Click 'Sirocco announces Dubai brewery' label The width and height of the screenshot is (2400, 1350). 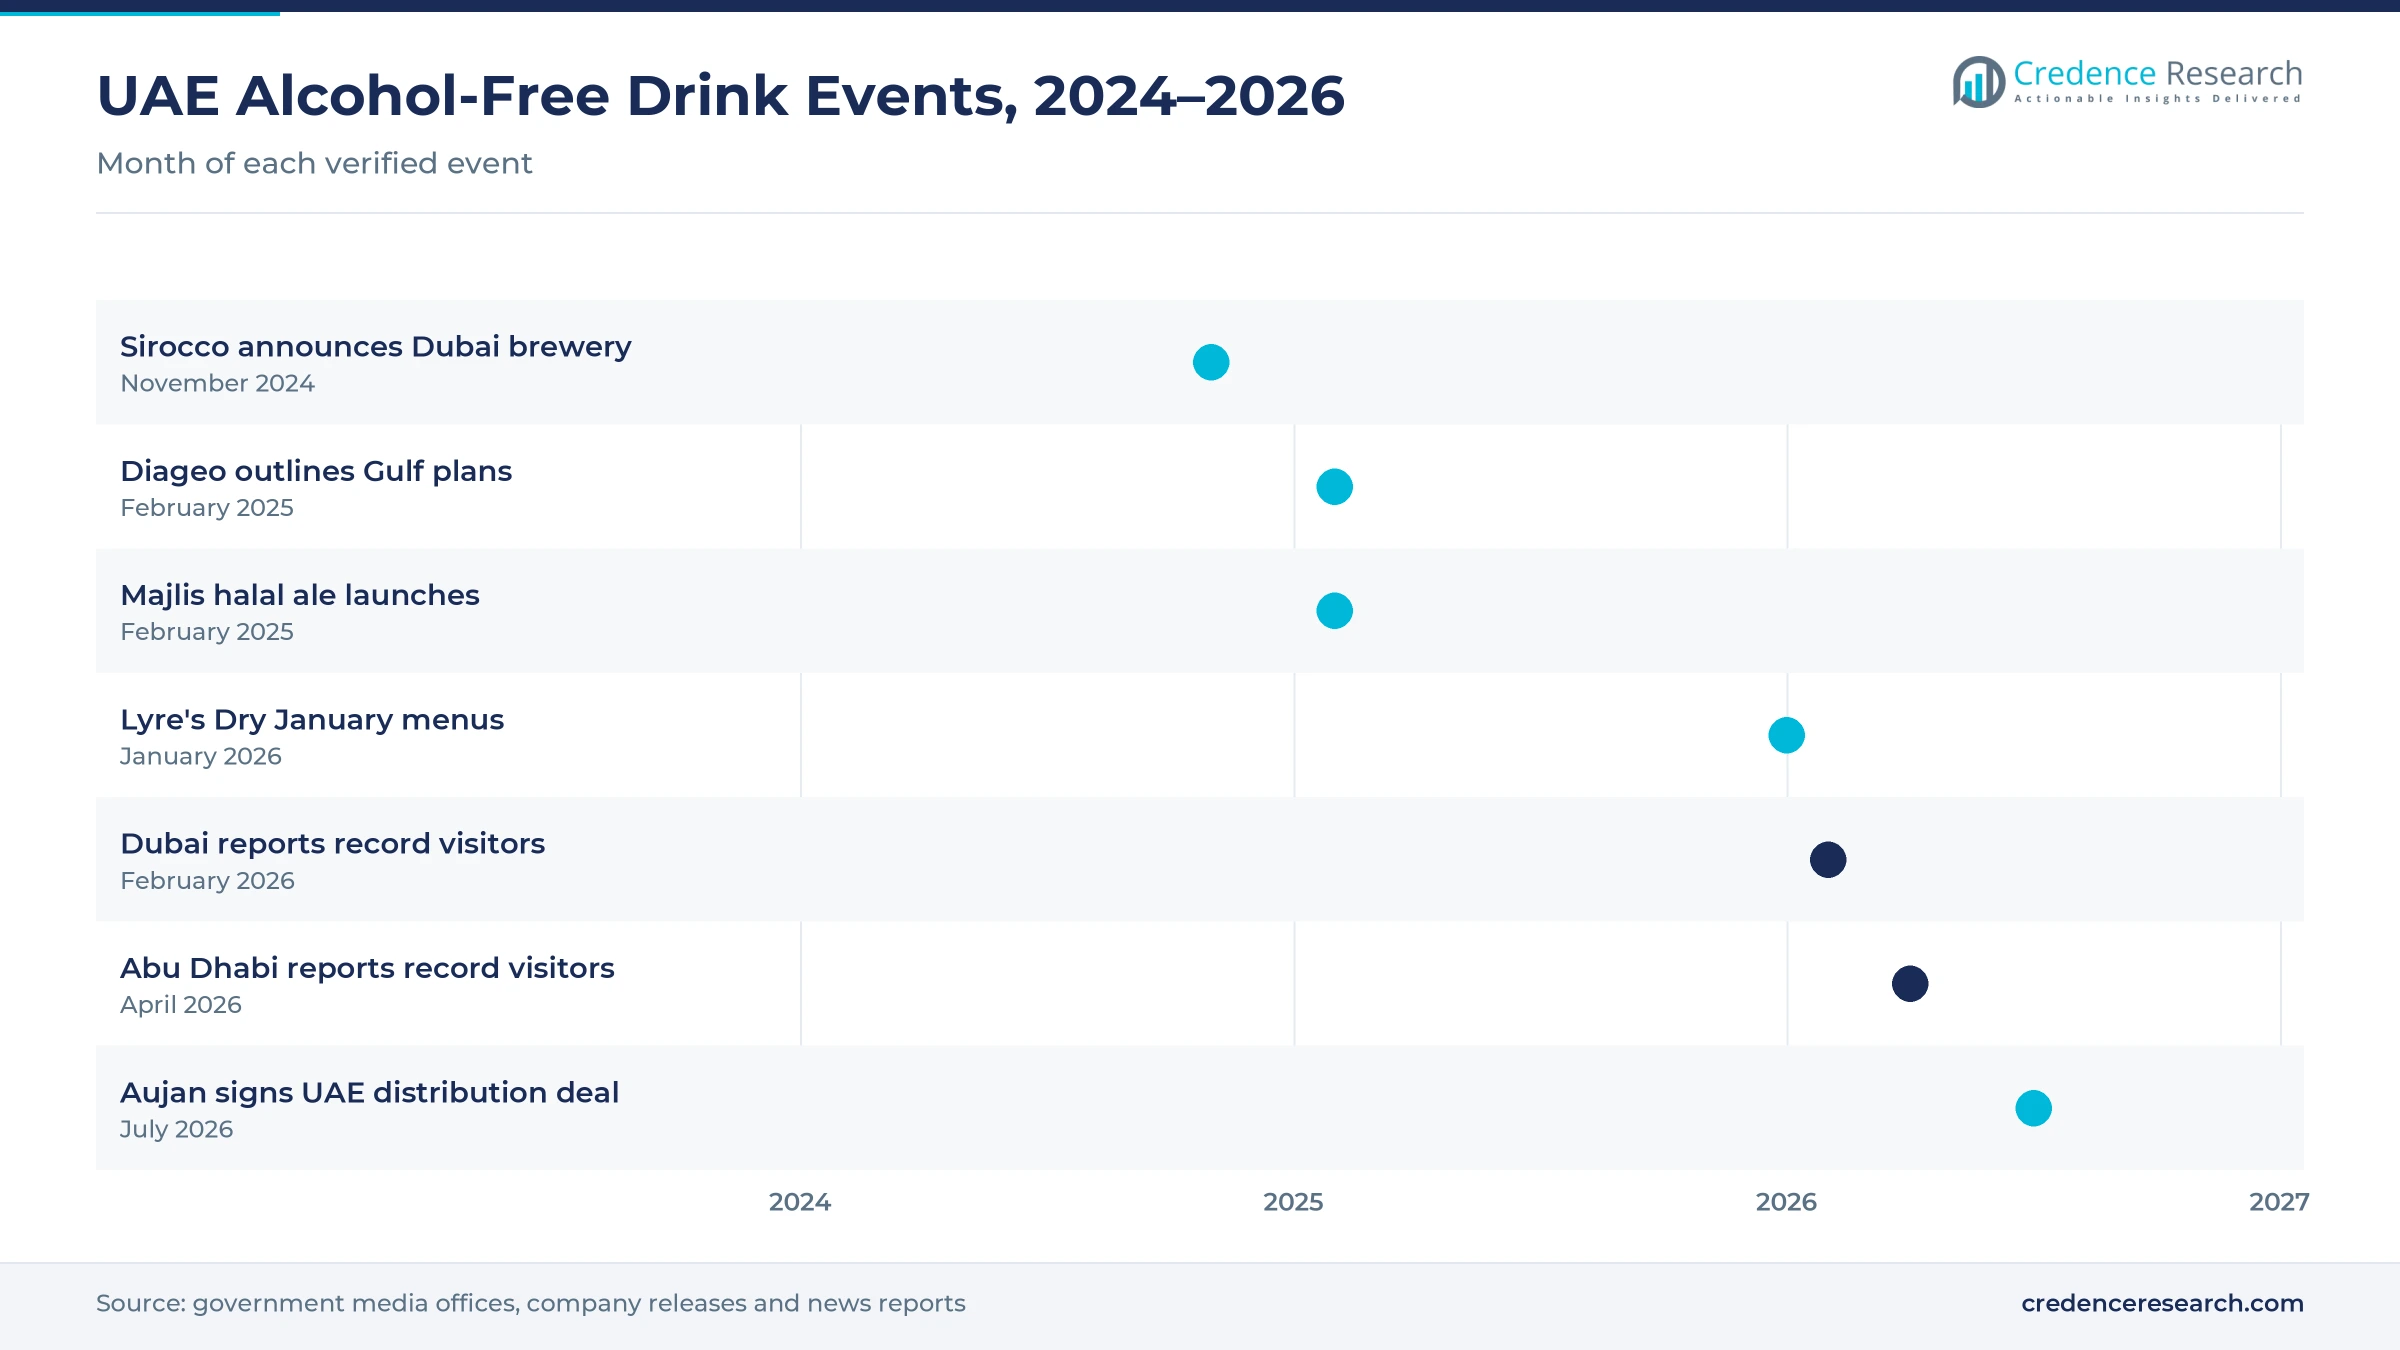[x=376, y=346]
